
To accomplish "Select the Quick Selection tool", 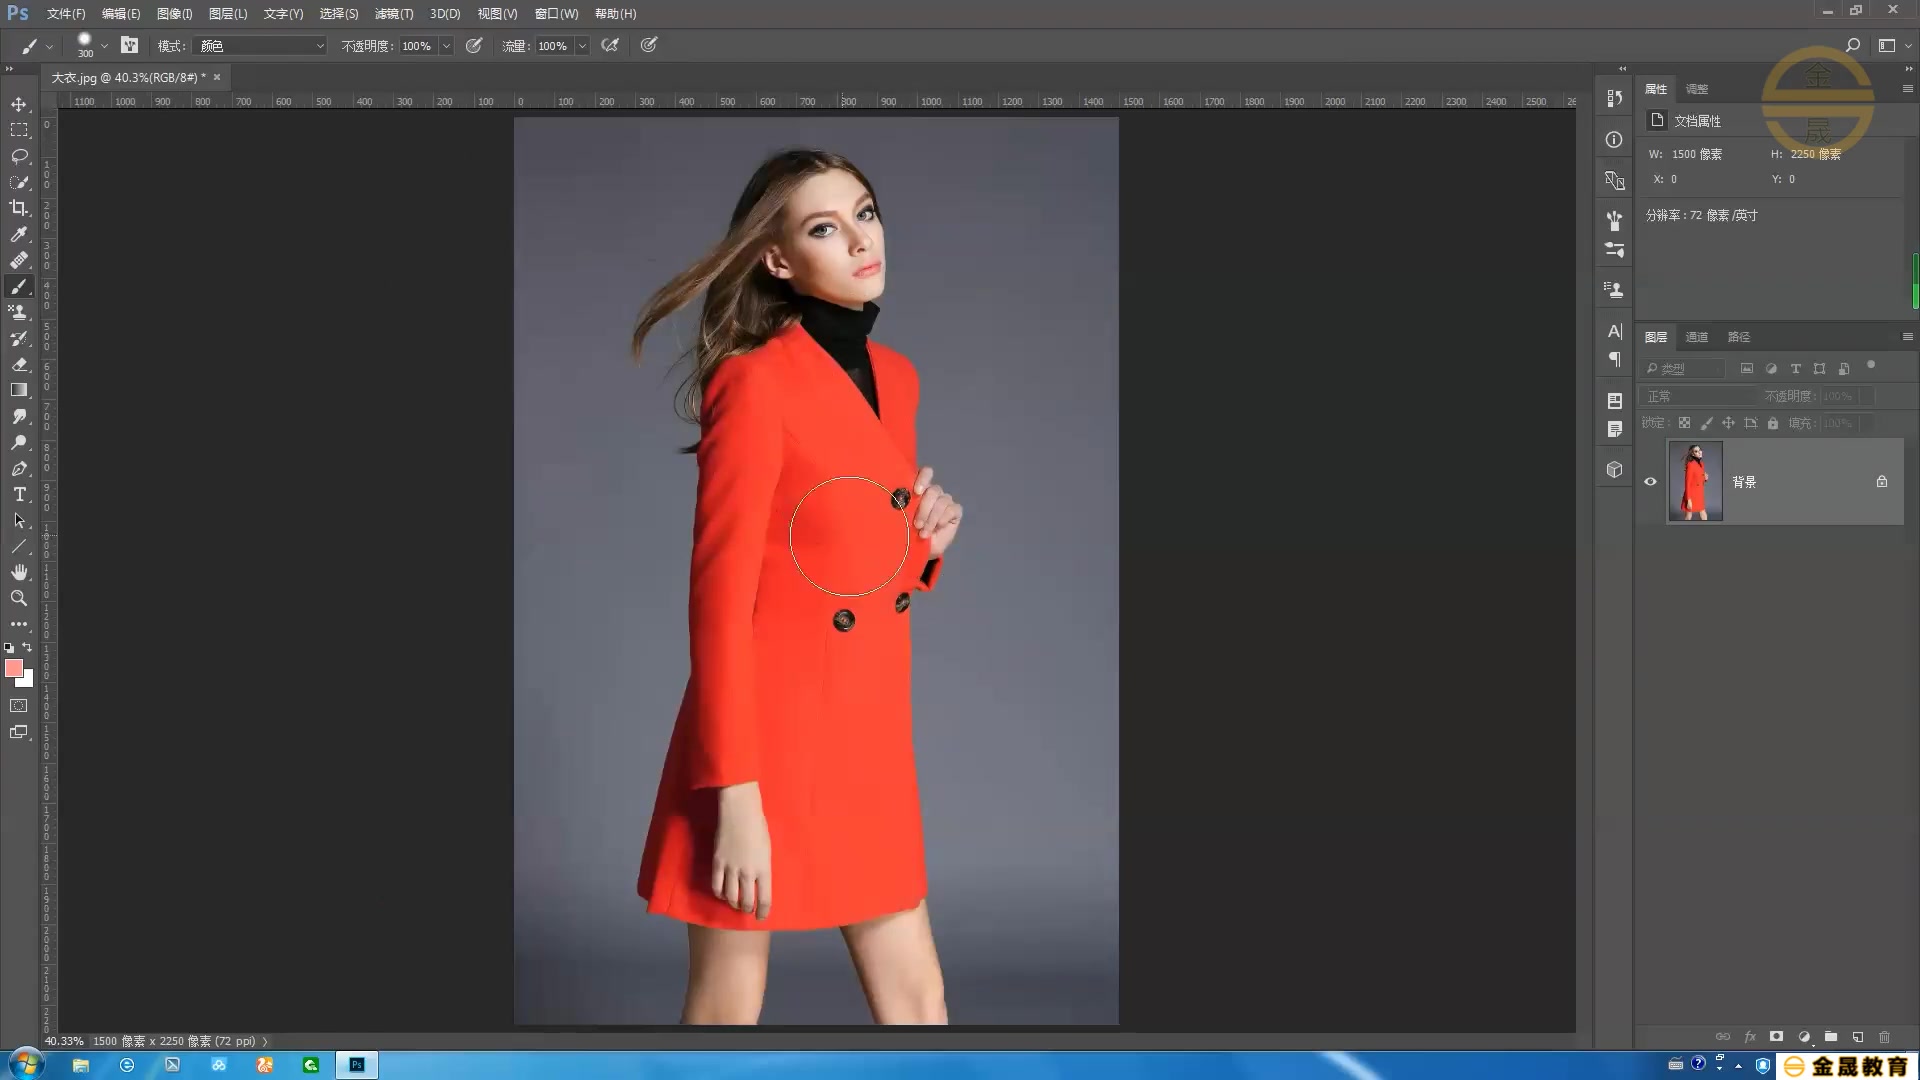I will click(19, 182).
